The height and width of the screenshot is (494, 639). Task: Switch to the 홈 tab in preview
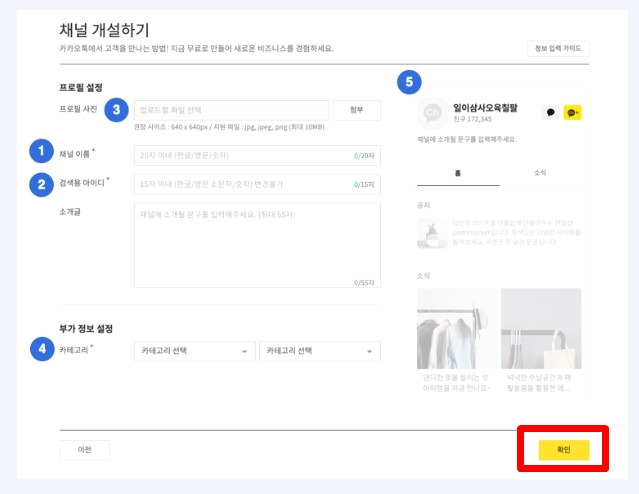click(x=458, y=173)
